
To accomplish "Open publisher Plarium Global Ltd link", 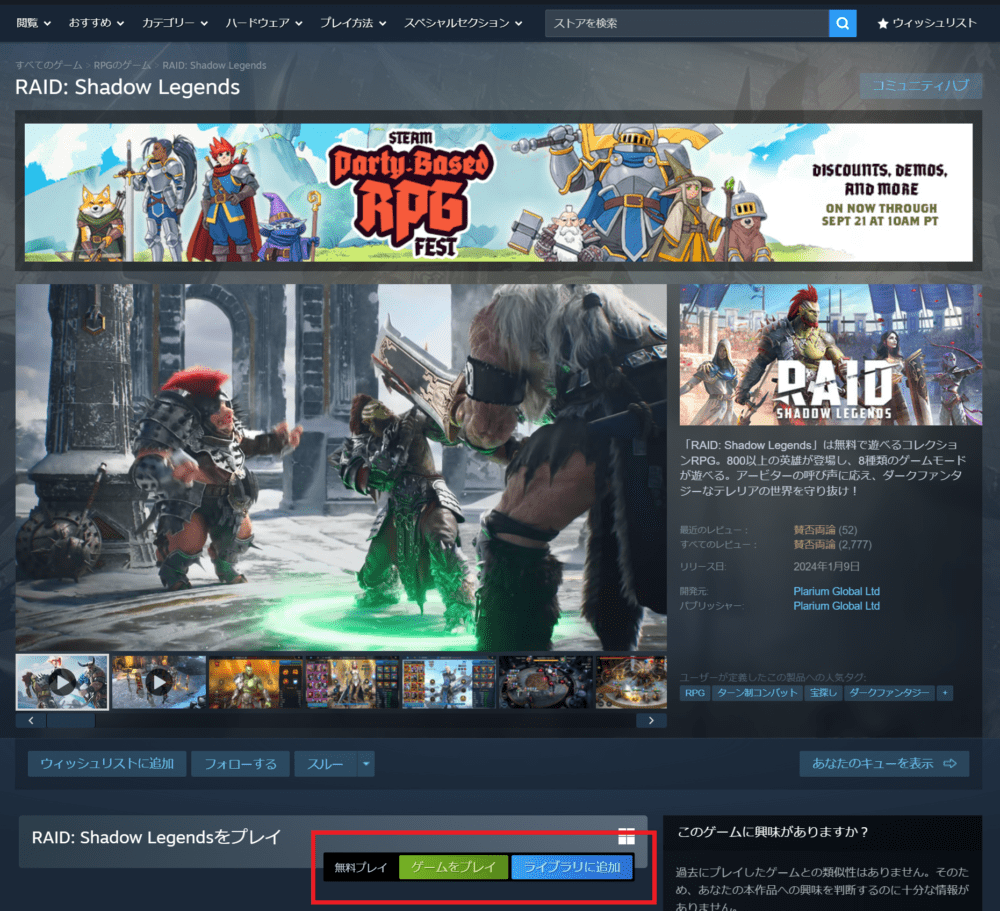I will coord(836,606).
